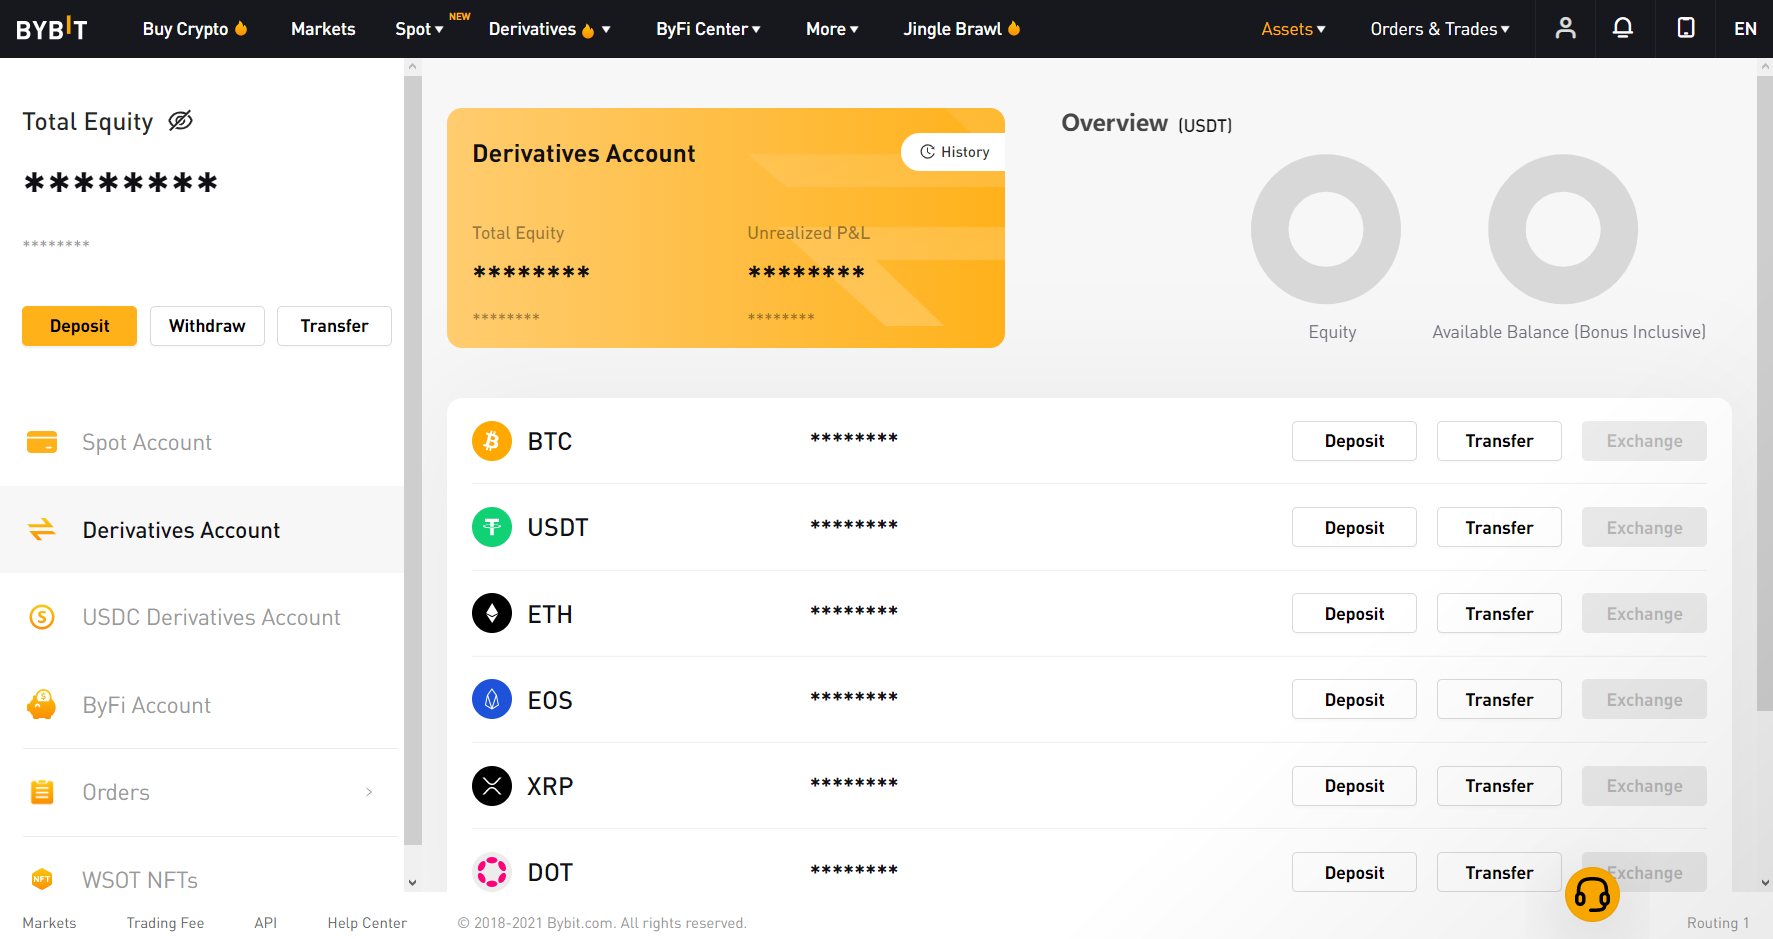Click the sidebar scrollbar down arrow

[x=413, y=883]
